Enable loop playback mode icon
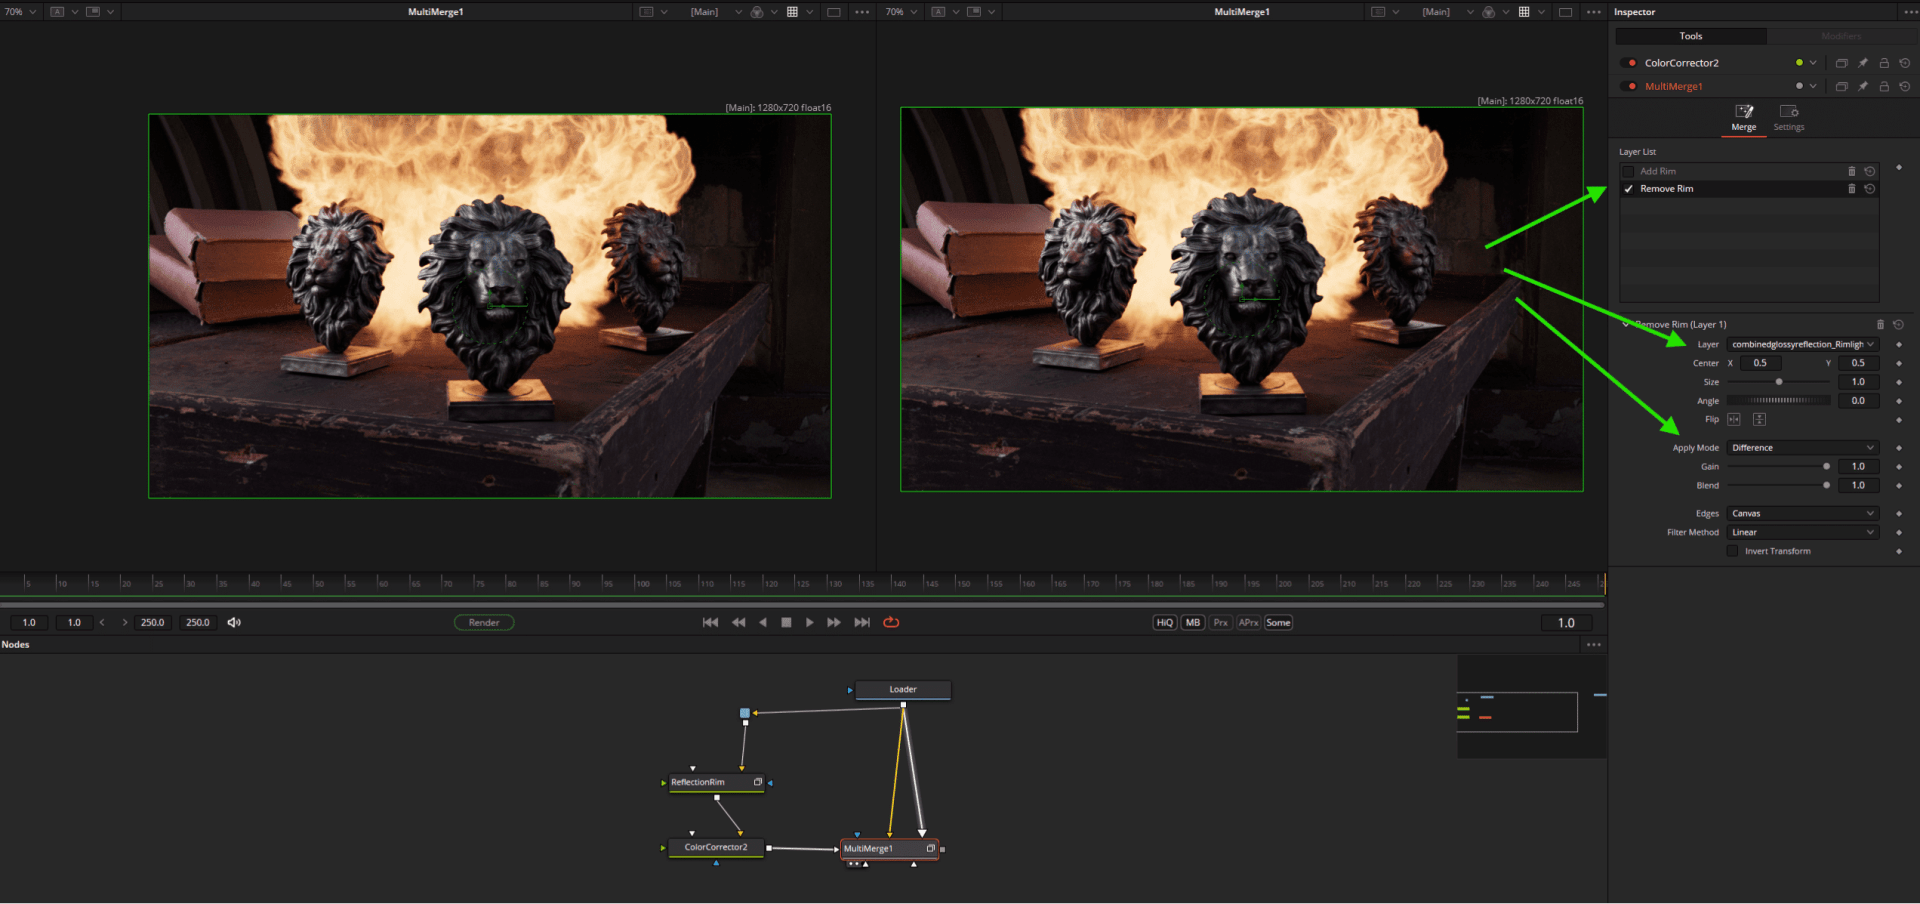The height and width of the screenshot is (904, 1920). point(891,623)
